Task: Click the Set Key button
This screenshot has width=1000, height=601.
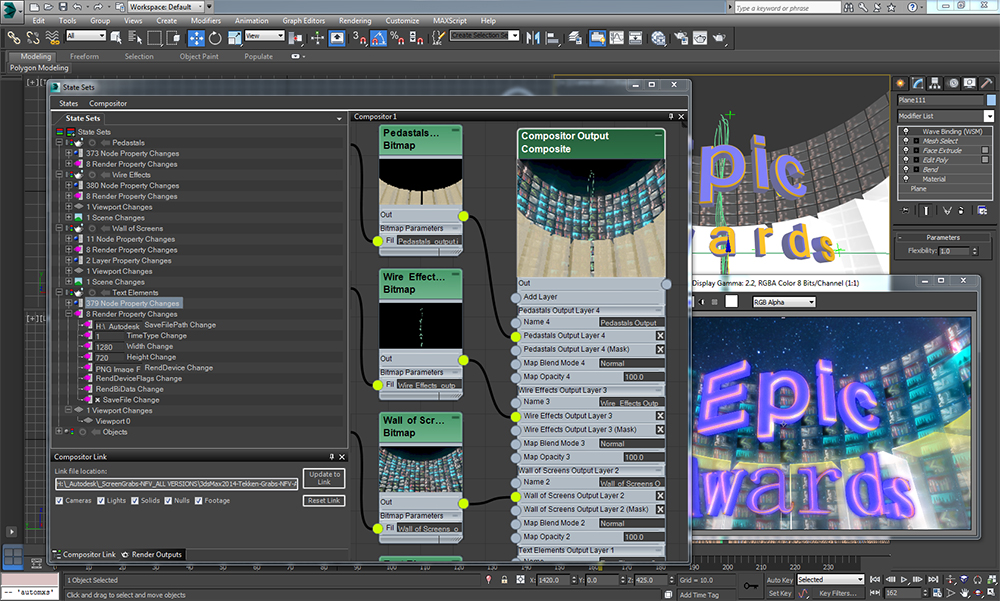Action: click(779, 593)
